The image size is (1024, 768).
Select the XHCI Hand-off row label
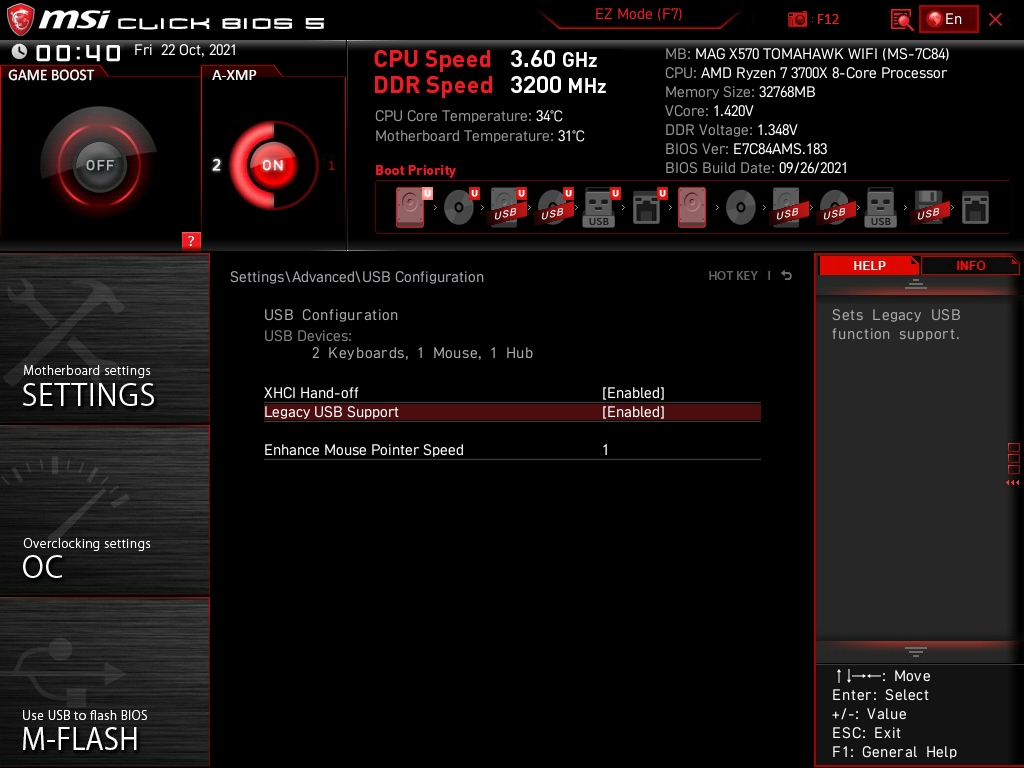311,393
